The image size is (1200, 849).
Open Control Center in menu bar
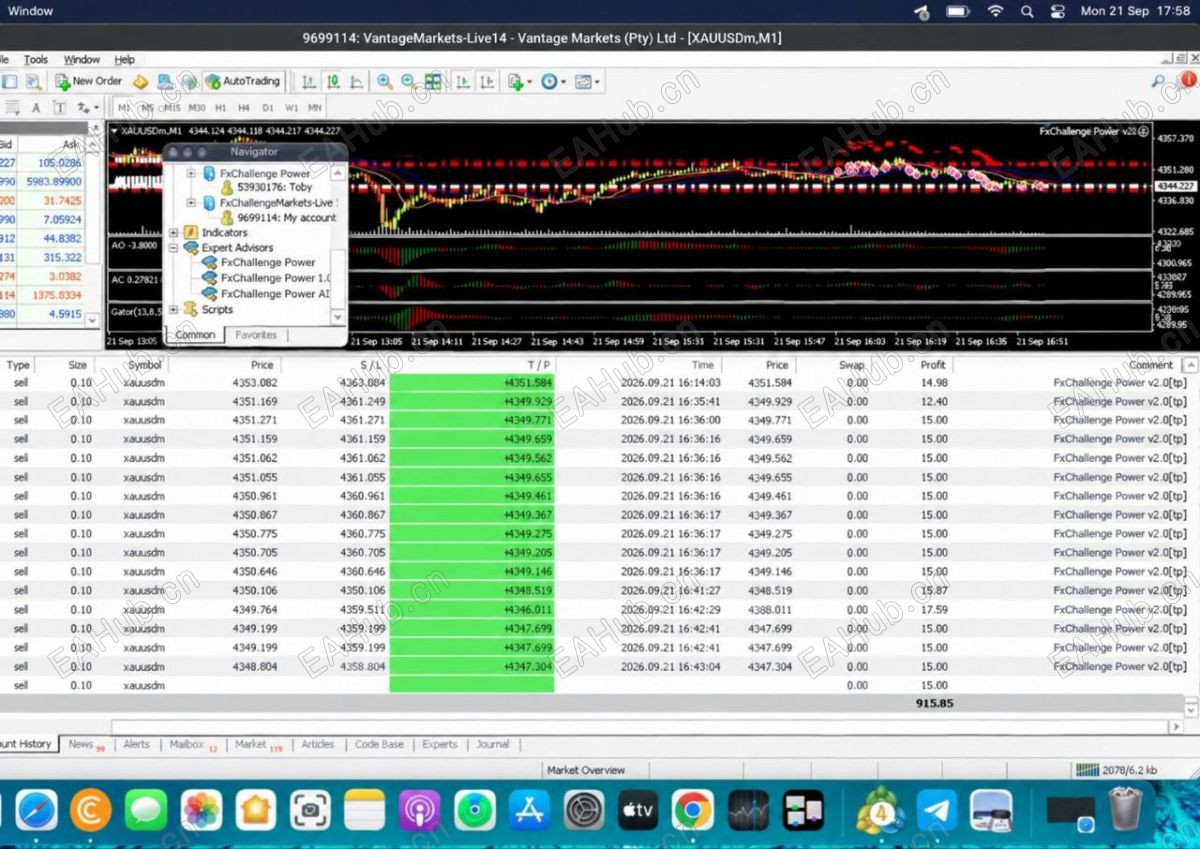pos(1058,11)
